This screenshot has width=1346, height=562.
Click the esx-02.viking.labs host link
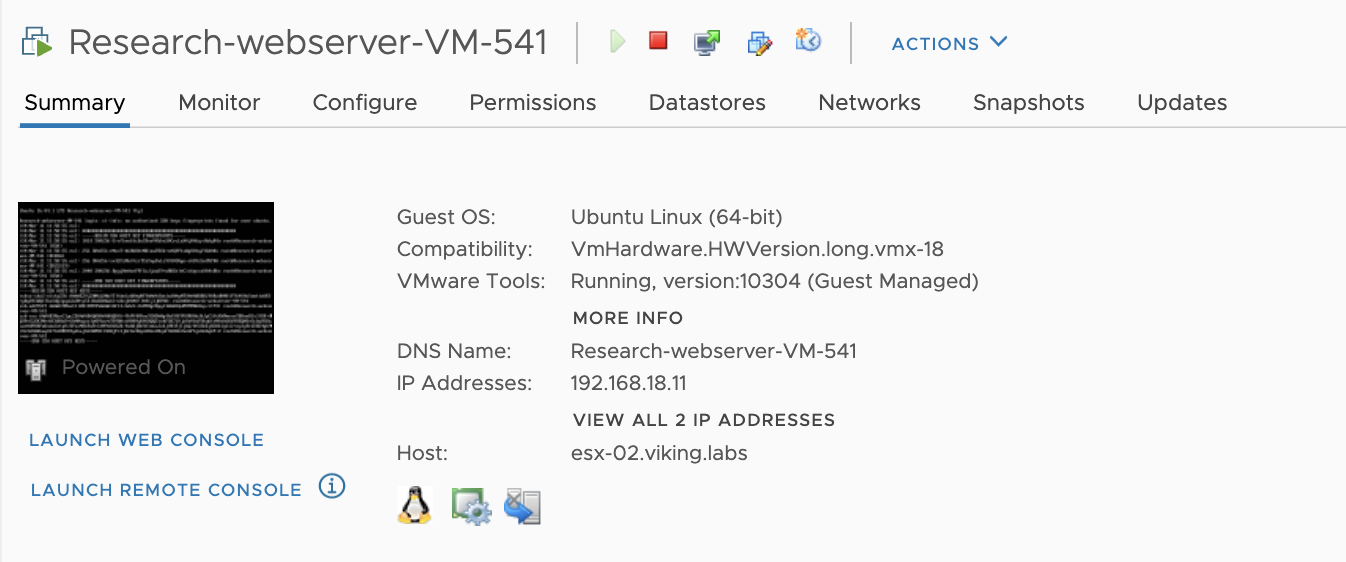pos(659,453)
